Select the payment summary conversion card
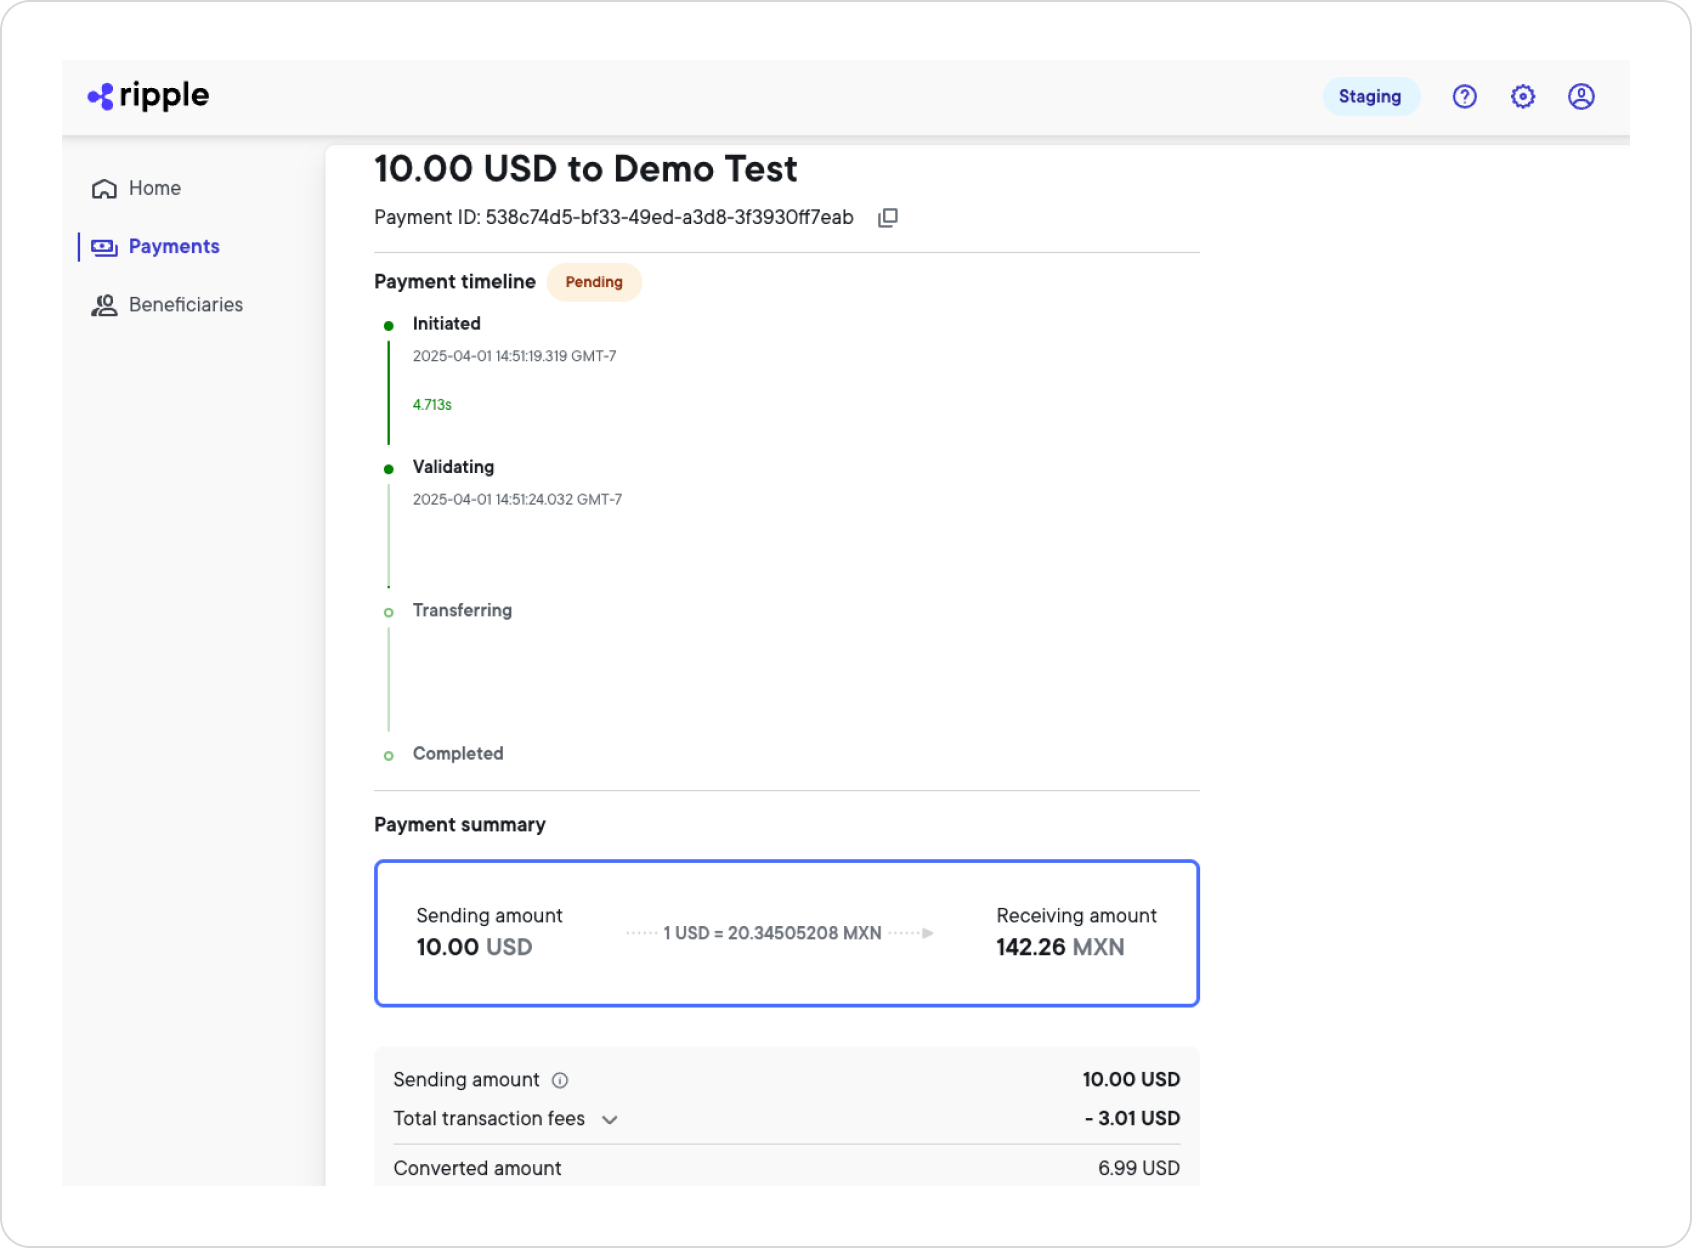This screenshot has width=1692, height=1248. tap(786, 932)
